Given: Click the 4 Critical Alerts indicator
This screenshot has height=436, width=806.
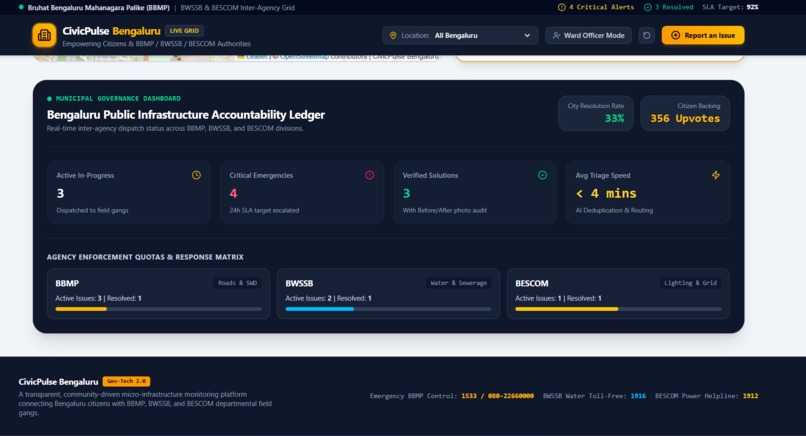Looking at the screenshot, I should [596, 7].
